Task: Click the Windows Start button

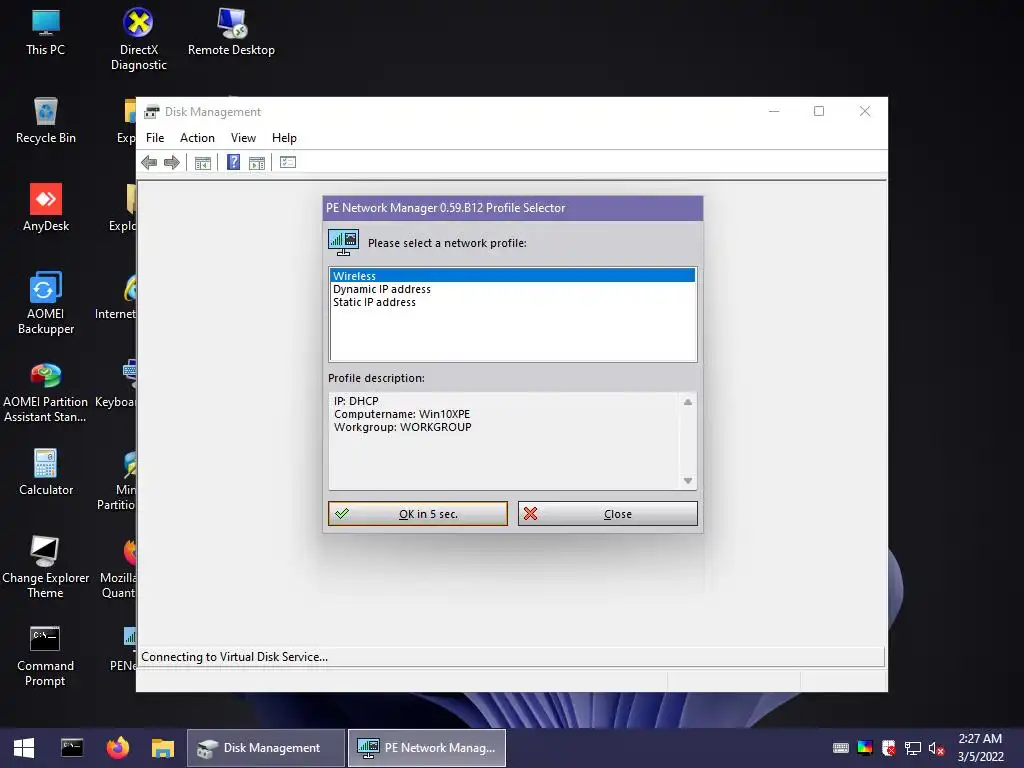Action: click(x=24, y=748)
